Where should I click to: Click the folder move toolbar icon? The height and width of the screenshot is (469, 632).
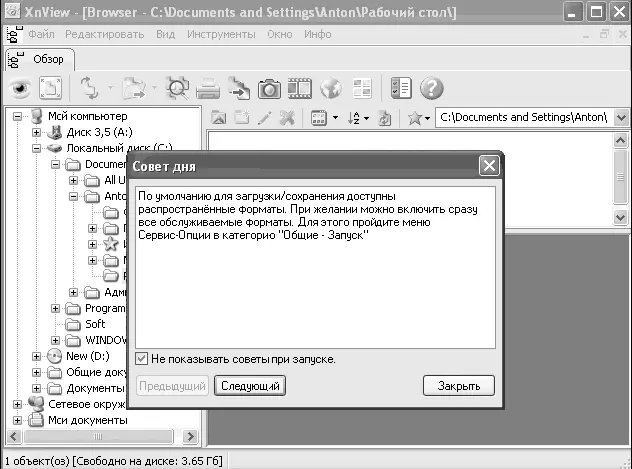point(134,88)
